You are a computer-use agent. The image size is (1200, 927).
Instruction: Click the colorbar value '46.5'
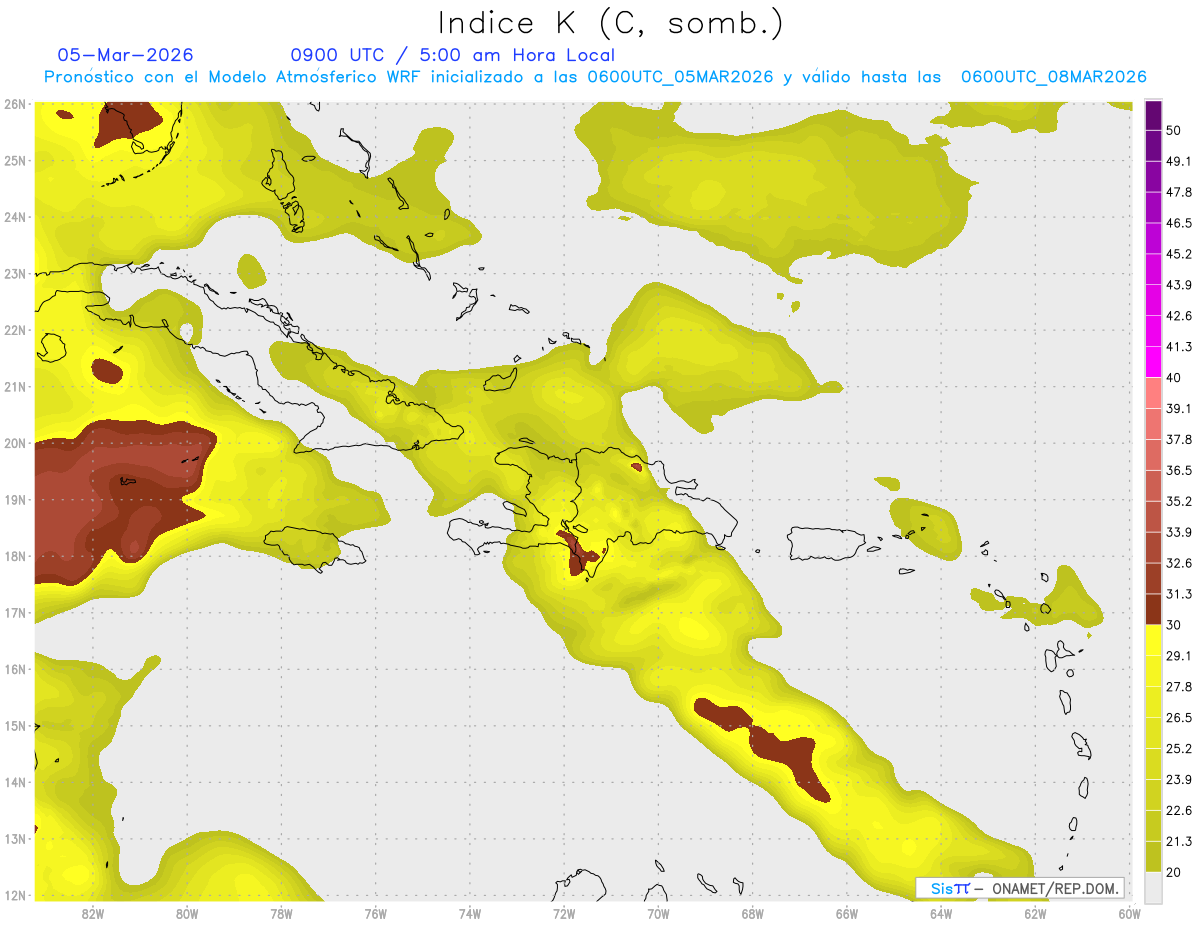pyautogui.click(x=1179, y=223)
